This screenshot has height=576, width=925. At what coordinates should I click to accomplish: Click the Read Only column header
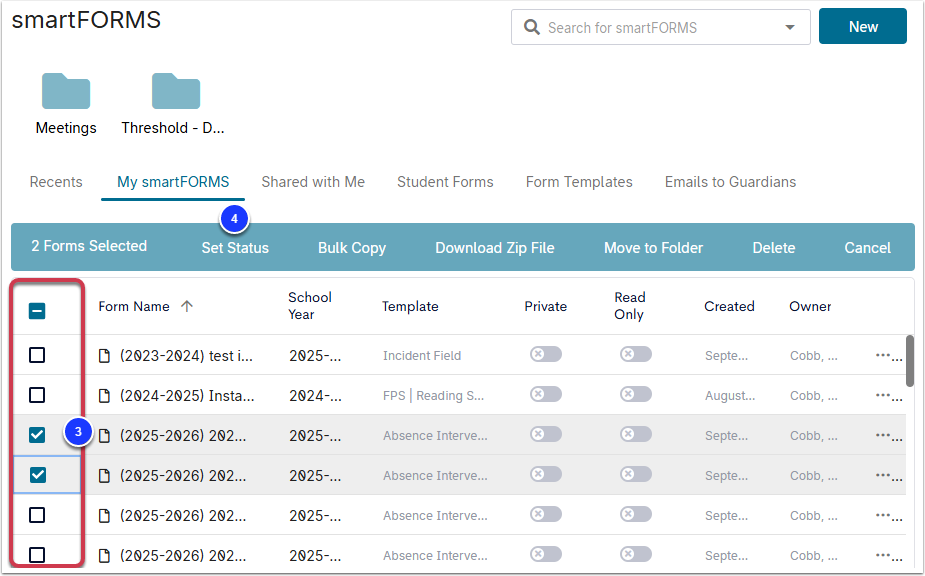629,306
